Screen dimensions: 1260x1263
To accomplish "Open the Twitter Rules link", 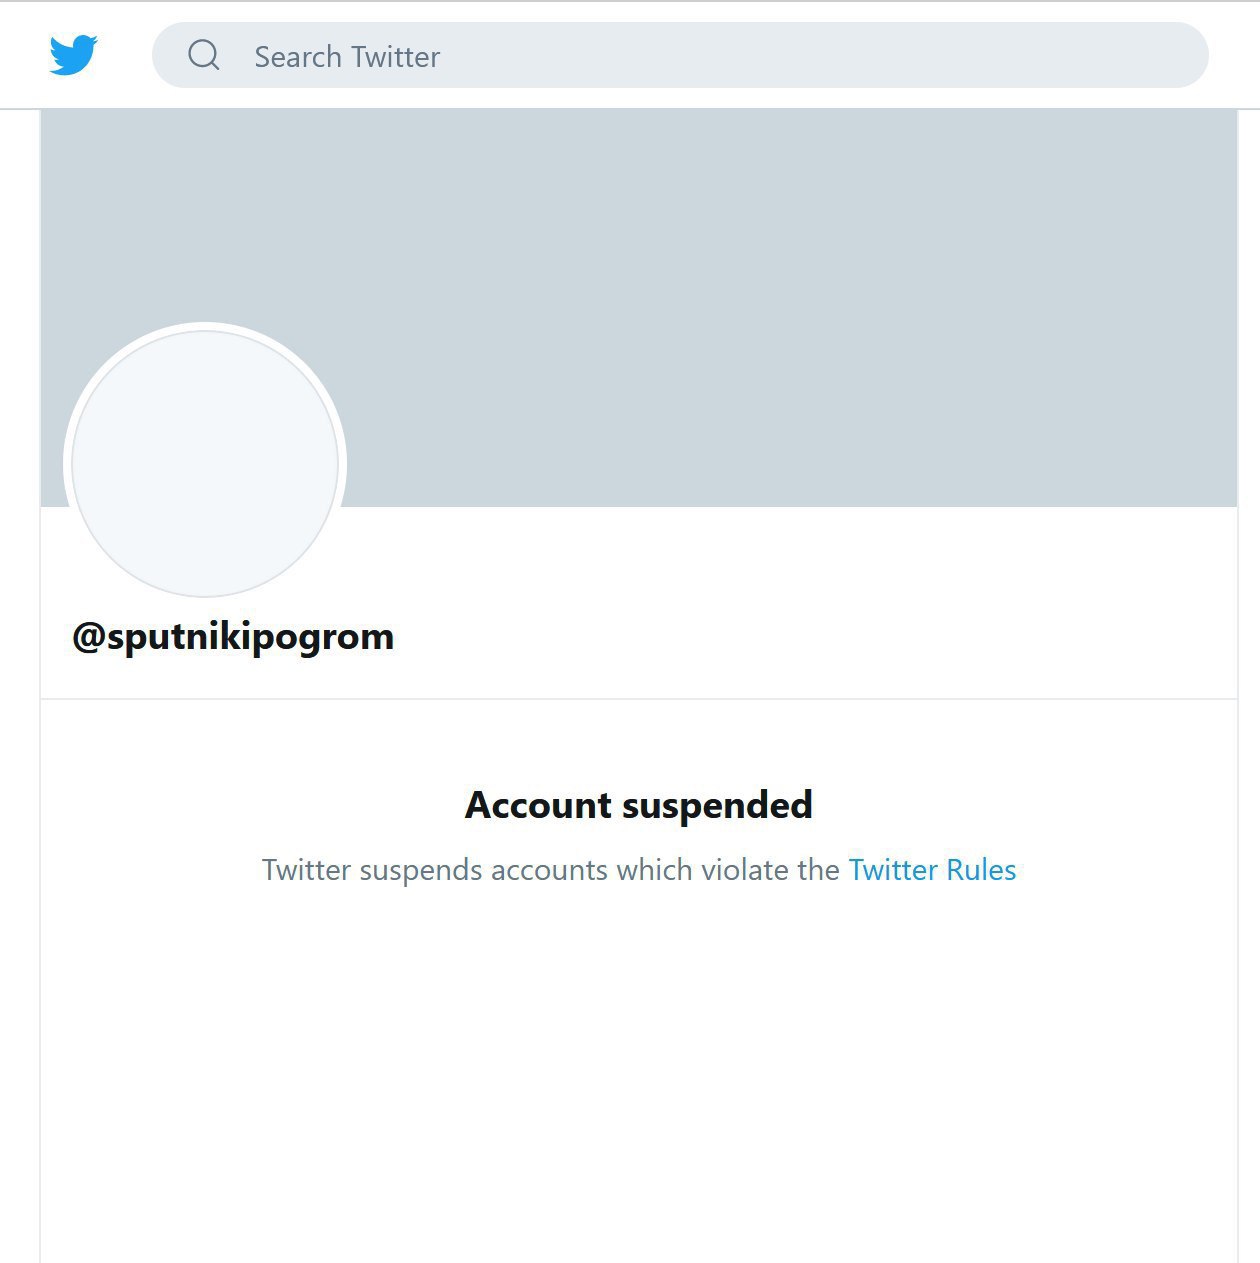I will coord(932,870).
